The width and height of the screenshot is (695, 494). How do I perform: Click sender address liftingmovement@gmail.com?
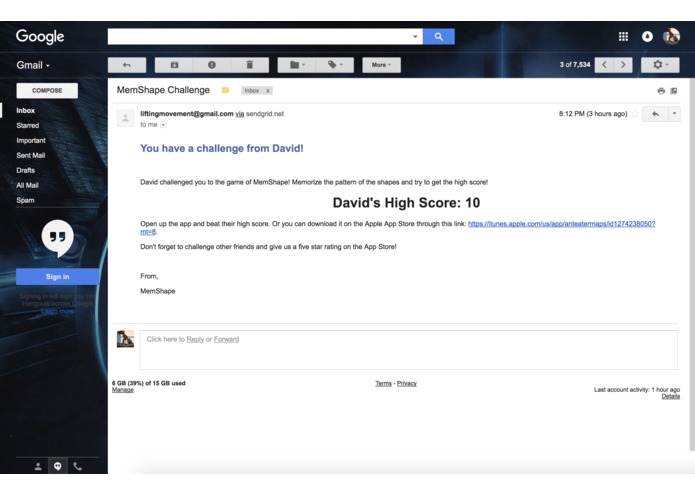click(187, 114)
